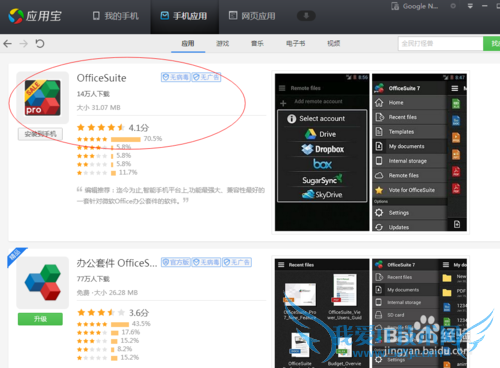
Task: Click the 3.6分 star rating
Action: (x=113, y=313)
